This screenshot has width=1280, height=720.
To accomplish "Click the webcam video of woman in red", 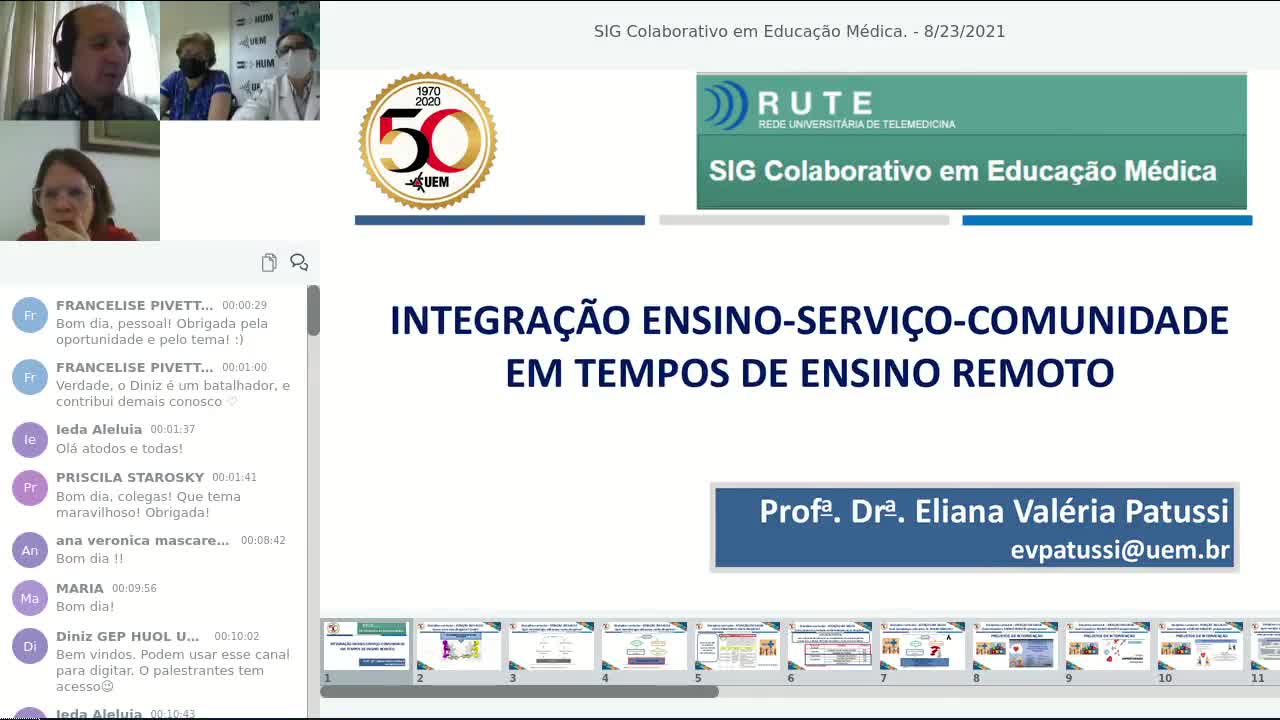I will tap(80, 180).
